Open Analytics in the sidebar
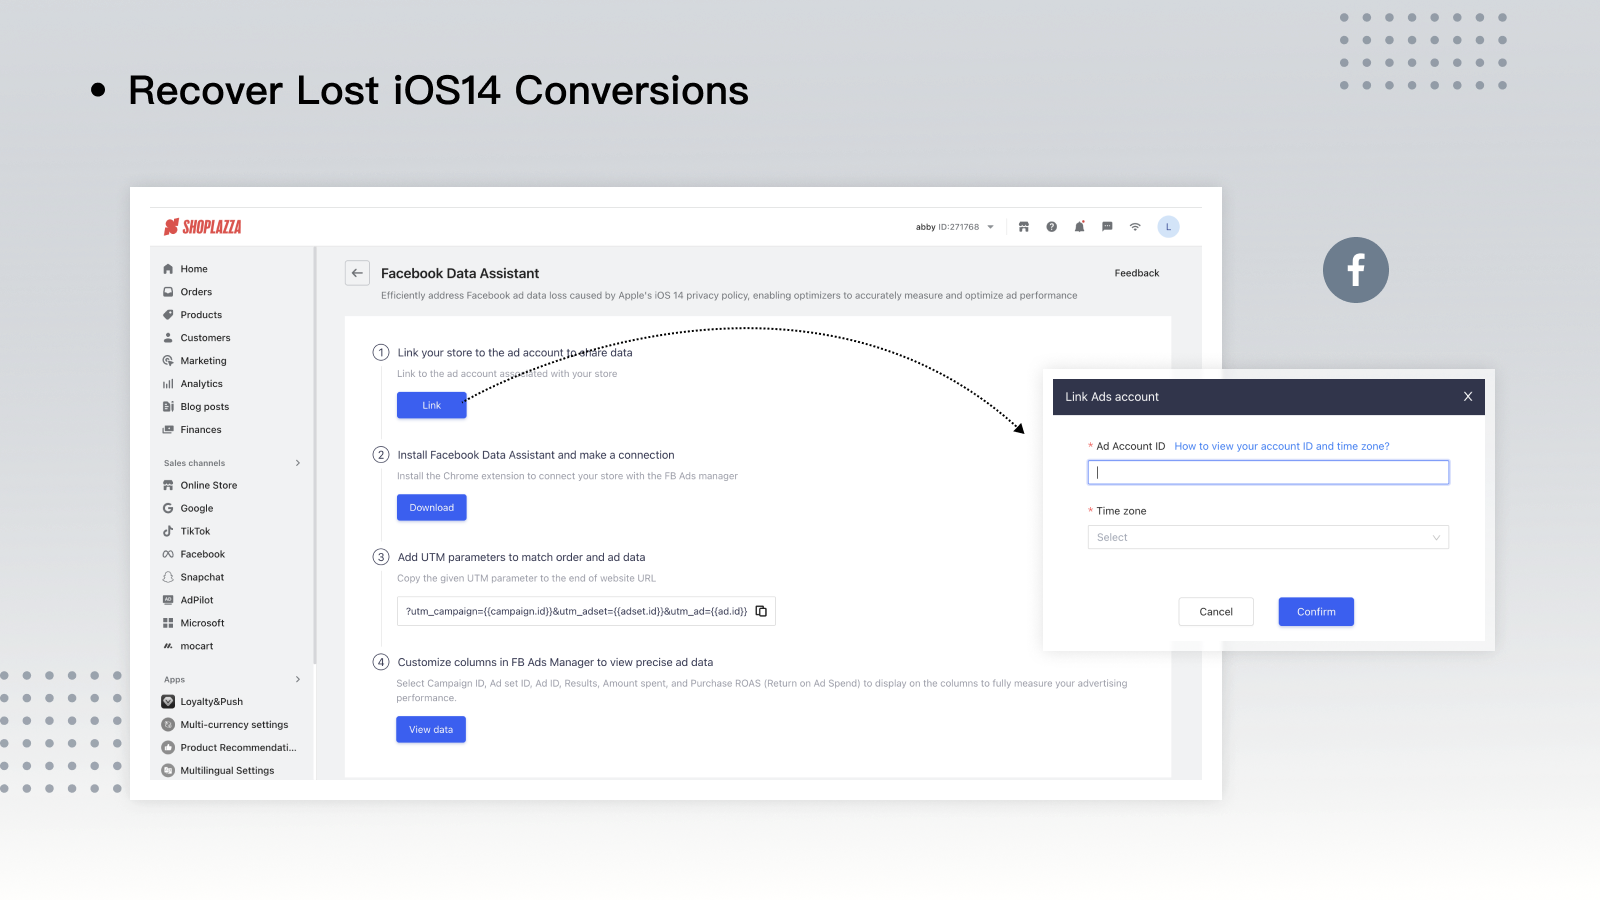 [x=201, y=384]
